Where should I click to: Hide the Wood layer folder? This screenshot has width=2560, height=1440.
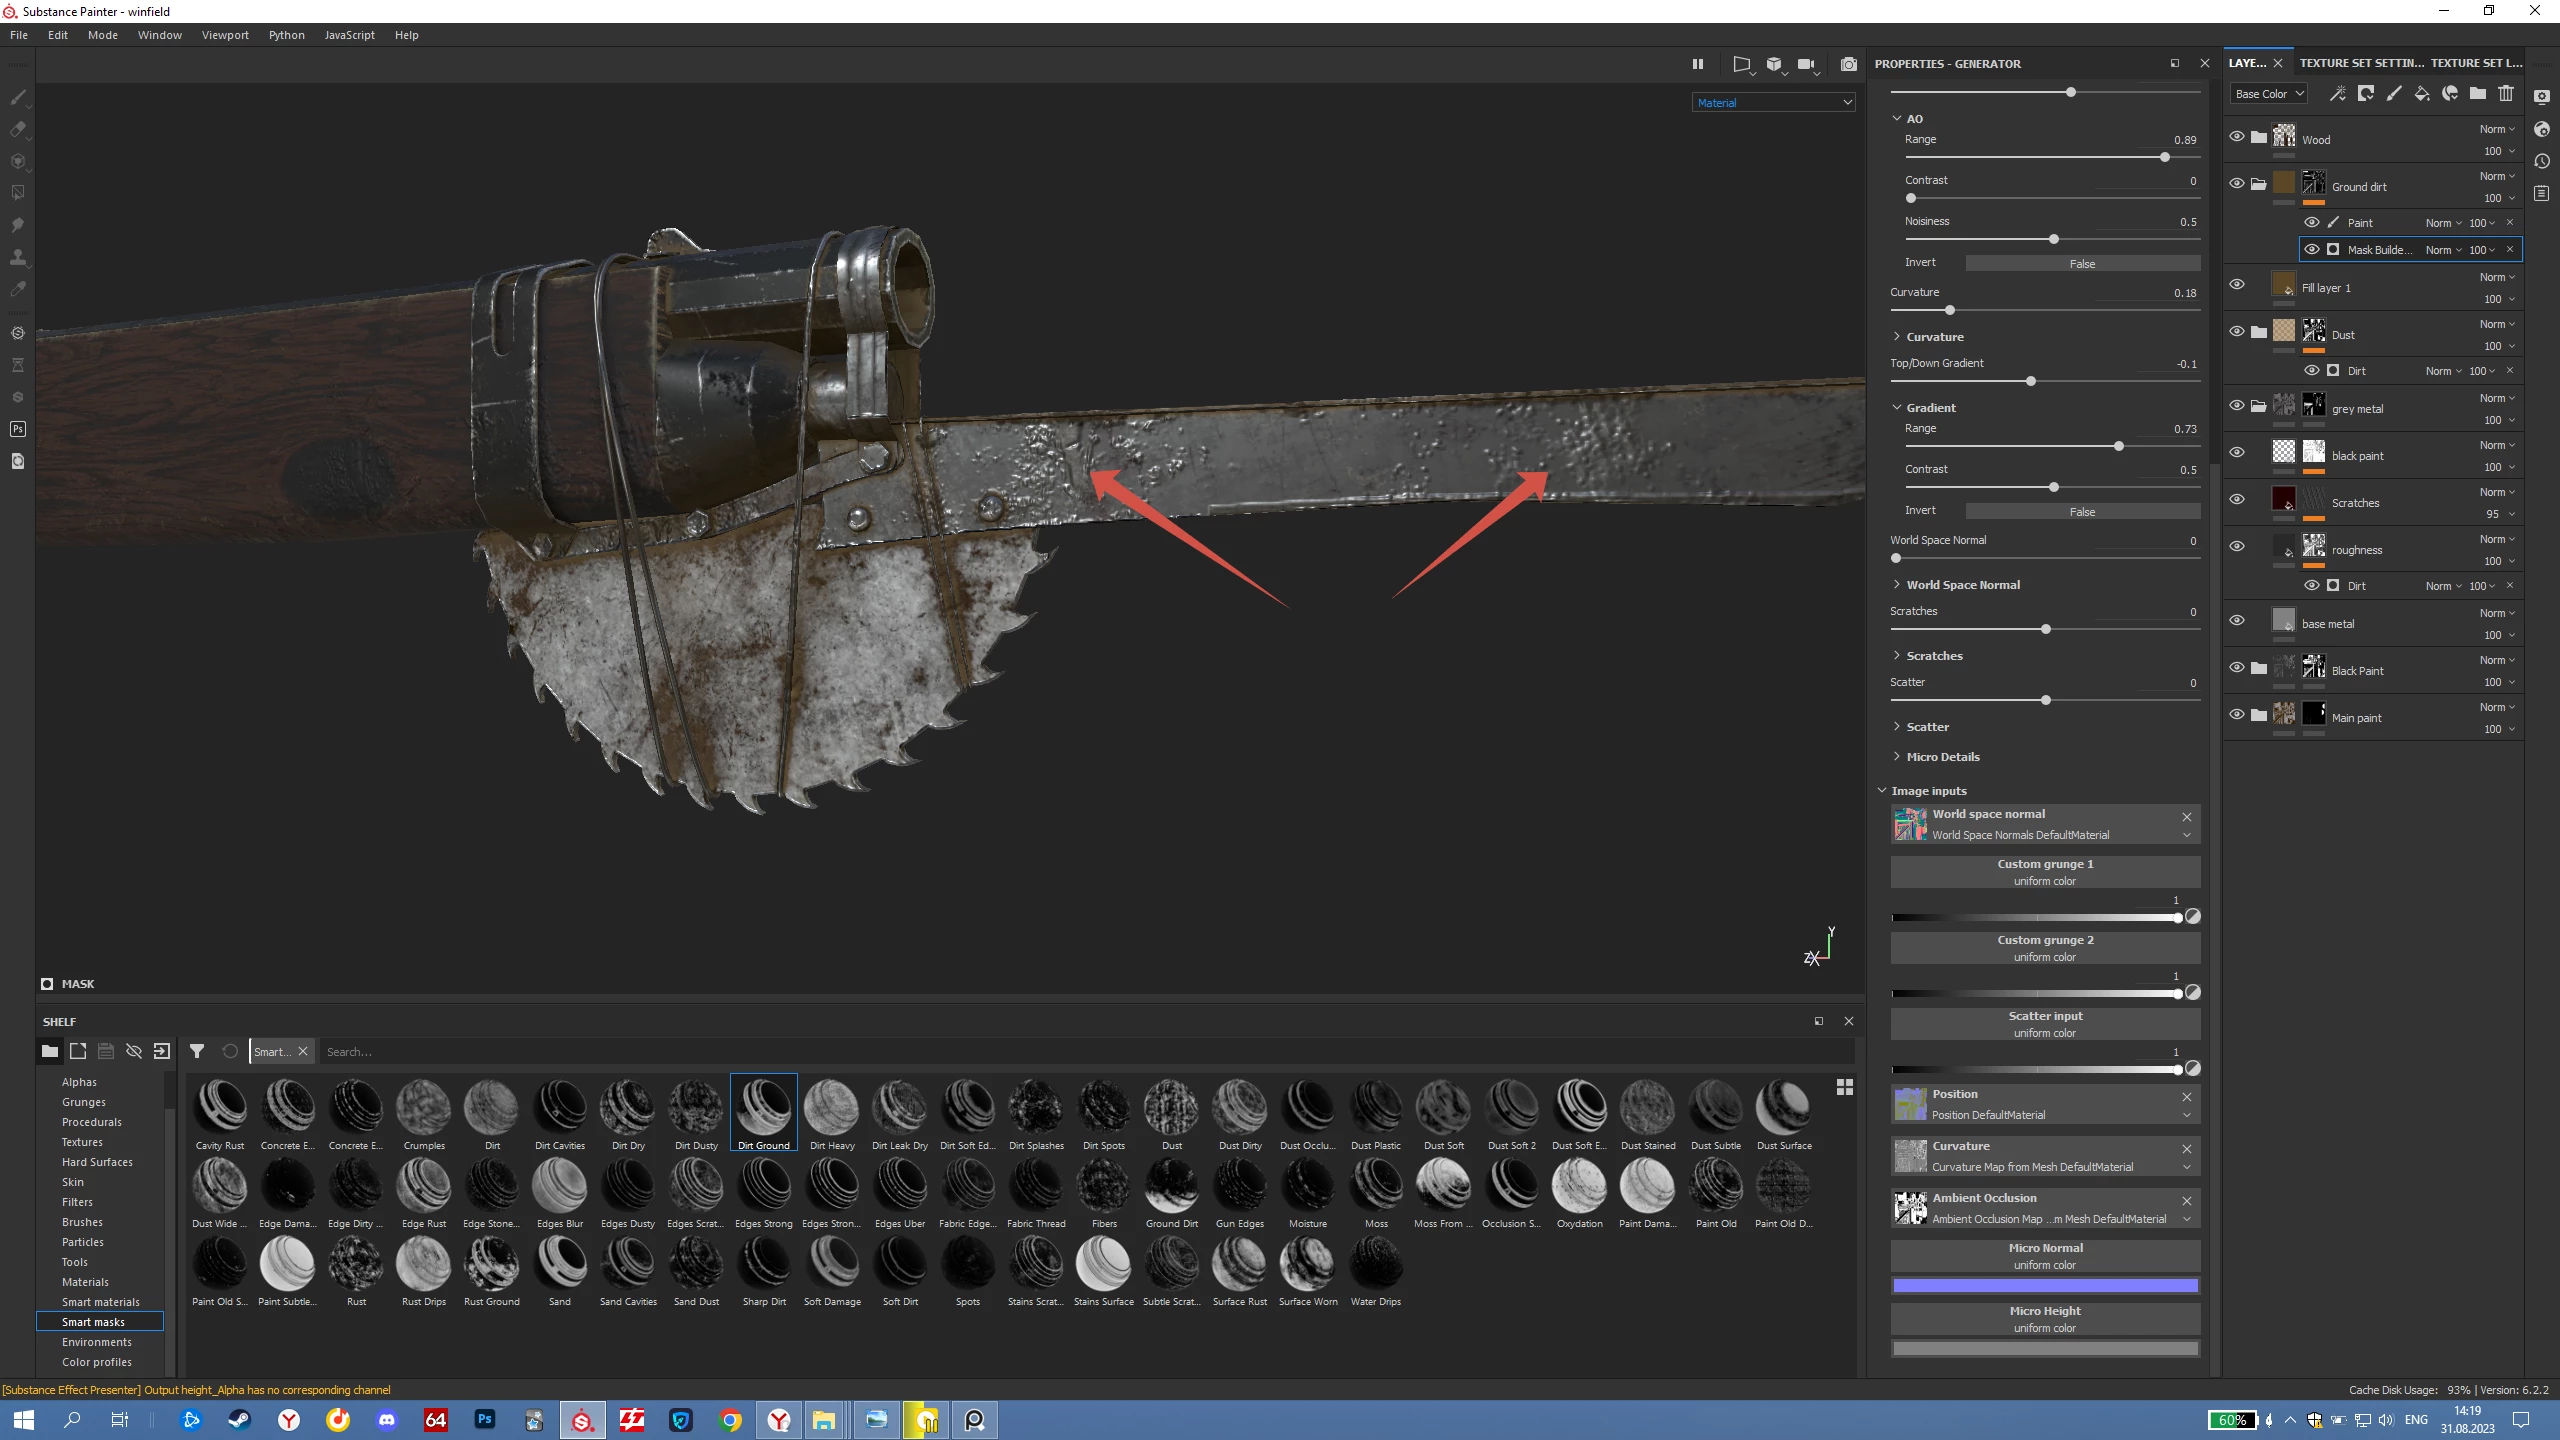(2237, 137)
